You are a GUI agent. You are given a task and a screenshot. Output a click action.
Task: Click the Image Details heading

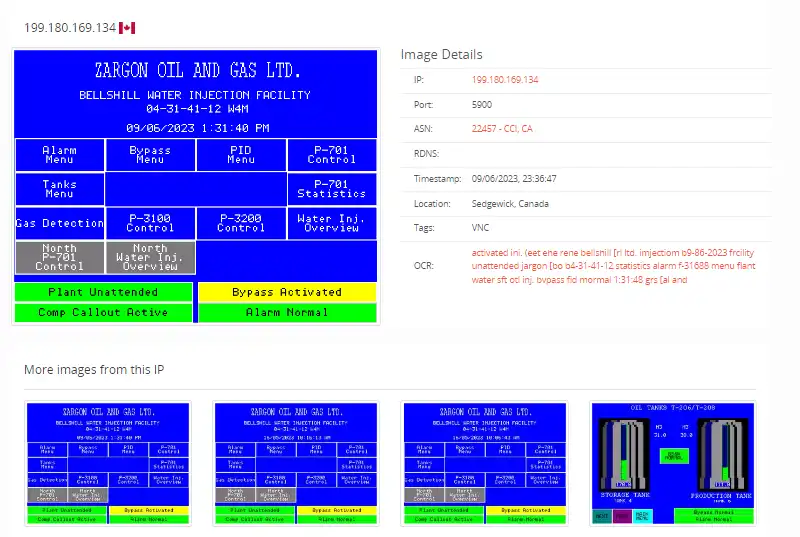[441, 54]
